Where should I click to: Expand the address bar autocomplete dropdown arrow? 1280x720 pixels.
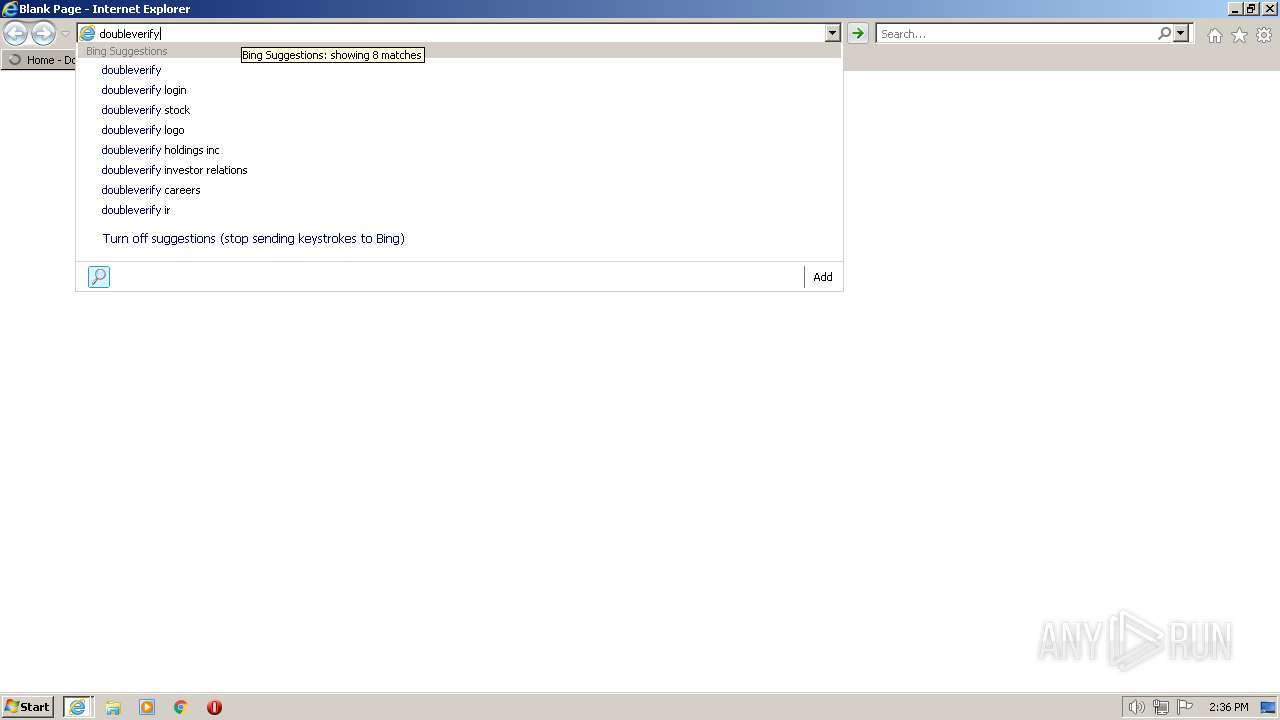(x=832, y=34)
